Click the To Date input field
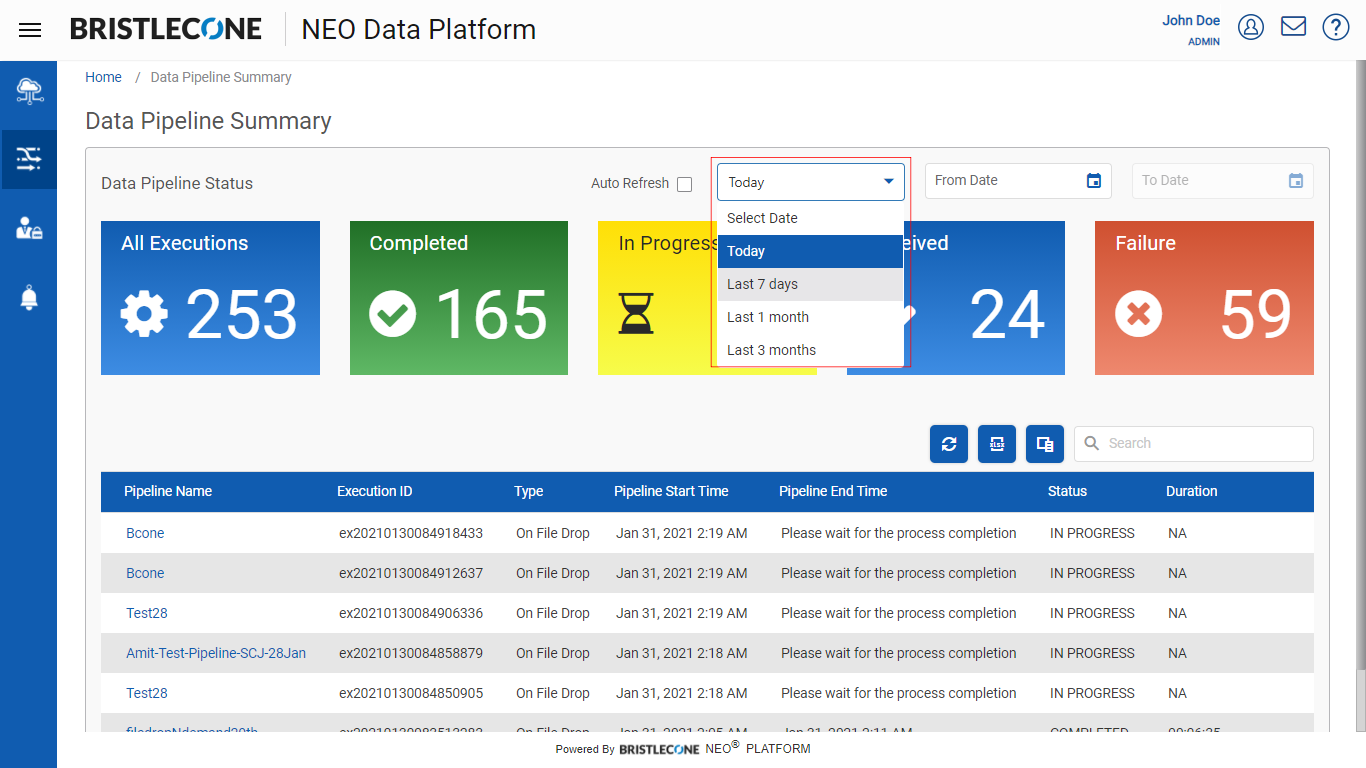This screenshot has width=1366, height=768. [x=1222, y=181]
